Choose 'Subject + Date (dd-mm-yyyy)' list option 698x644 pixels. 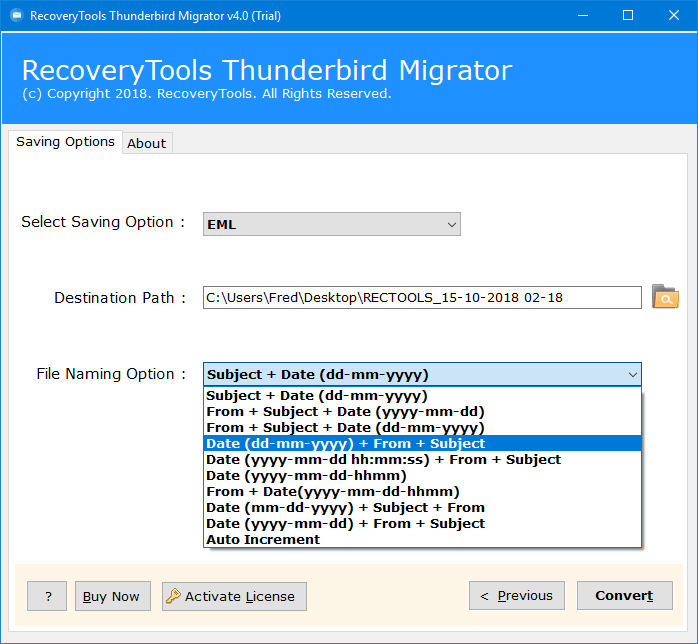click(x=422, y=395)
